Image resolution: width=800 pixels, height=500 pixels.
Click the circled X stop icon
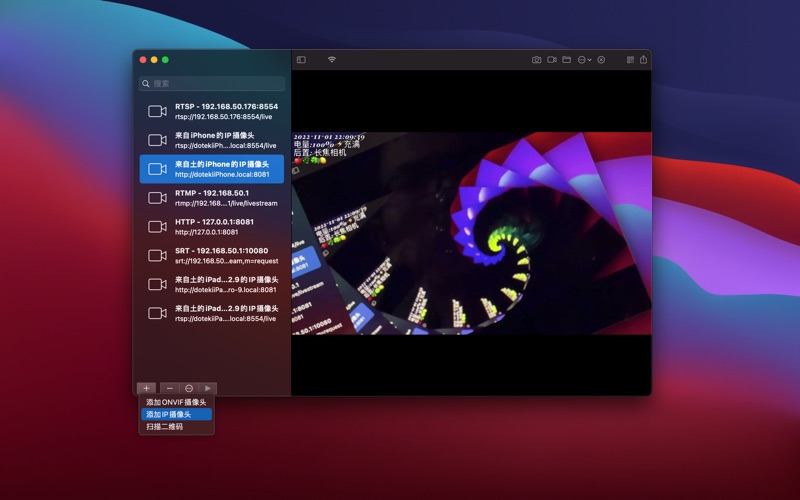pos(601,60)
